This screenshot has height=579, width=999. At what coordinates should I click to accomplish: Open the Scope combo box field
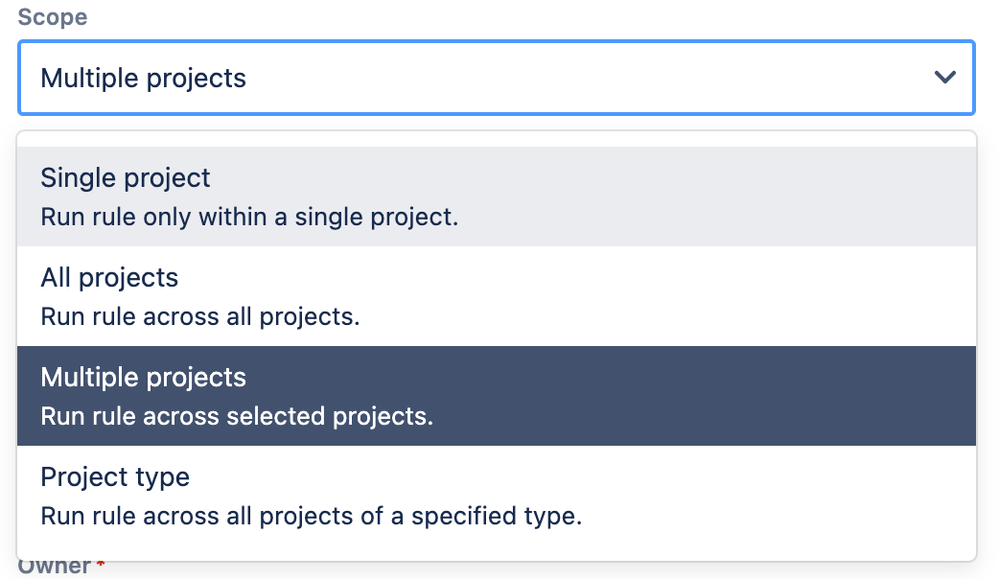(496, 77)
